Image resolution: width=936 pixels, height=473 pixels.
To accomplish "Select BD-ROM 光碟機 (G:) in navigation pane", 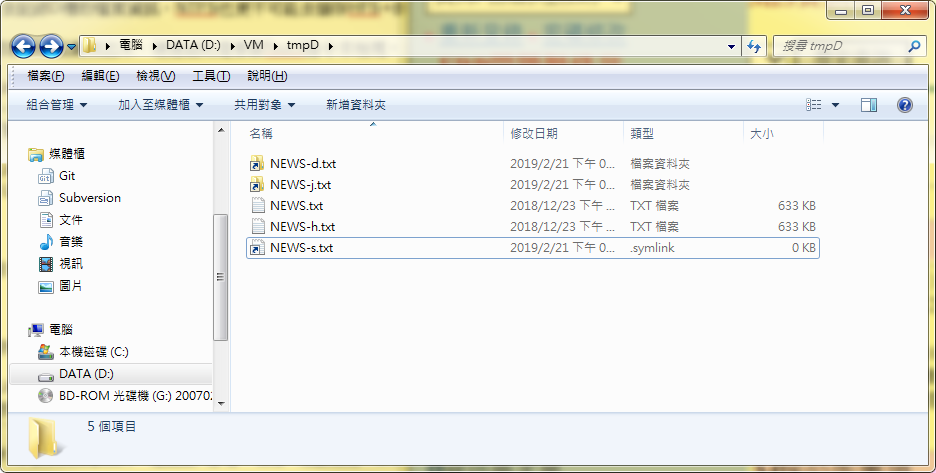I will (136, 396).
